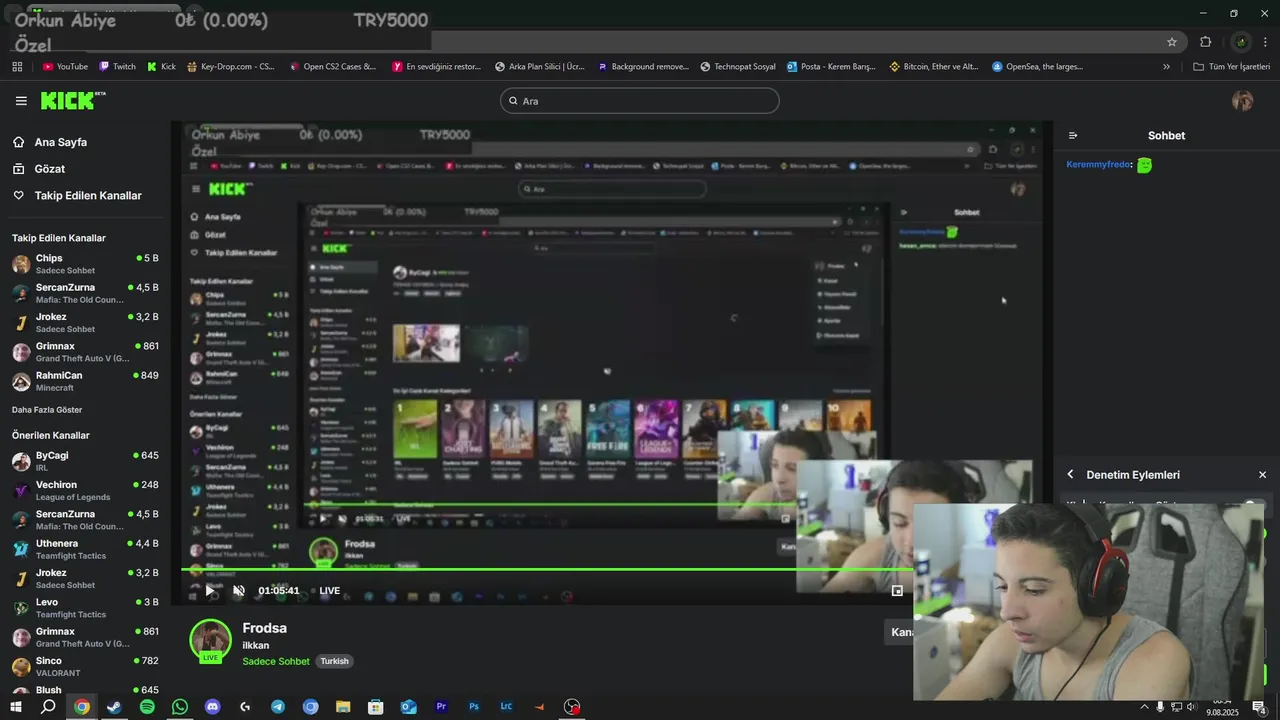Open the Windows notification center
Screen dimensions: 1280x720
click(x=1260, y=707)
